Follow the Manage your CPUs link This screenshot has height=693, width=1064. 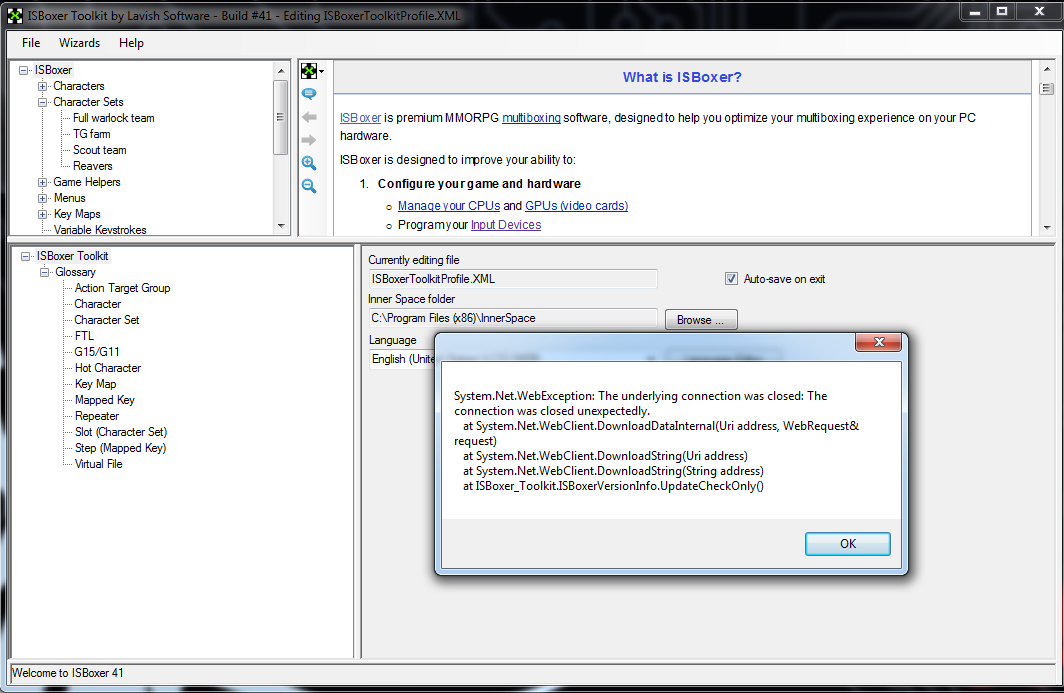(449, 206)
